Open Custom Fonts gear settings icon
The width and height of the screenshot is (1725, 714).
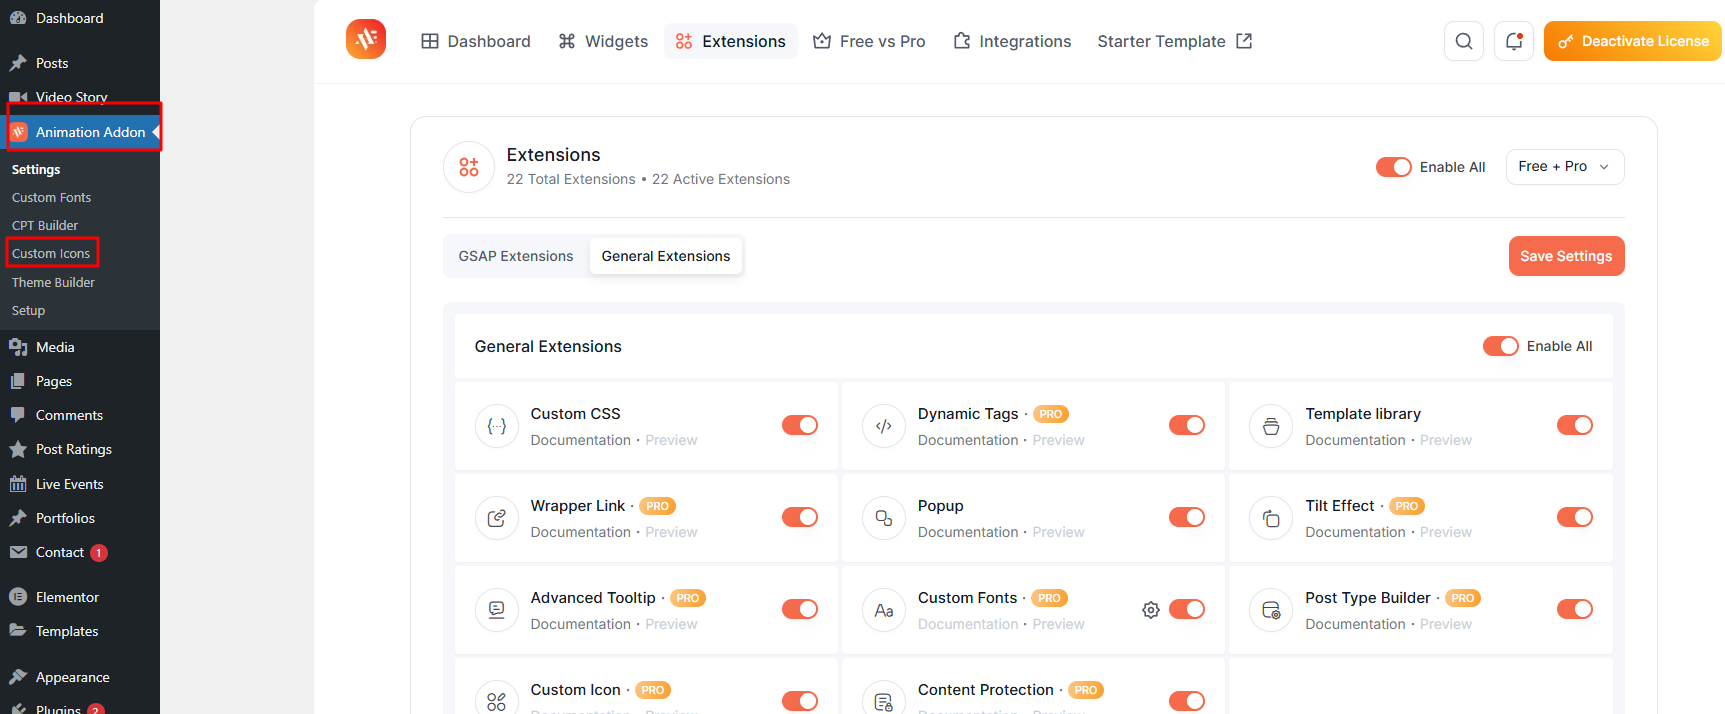coord(1151,610)
